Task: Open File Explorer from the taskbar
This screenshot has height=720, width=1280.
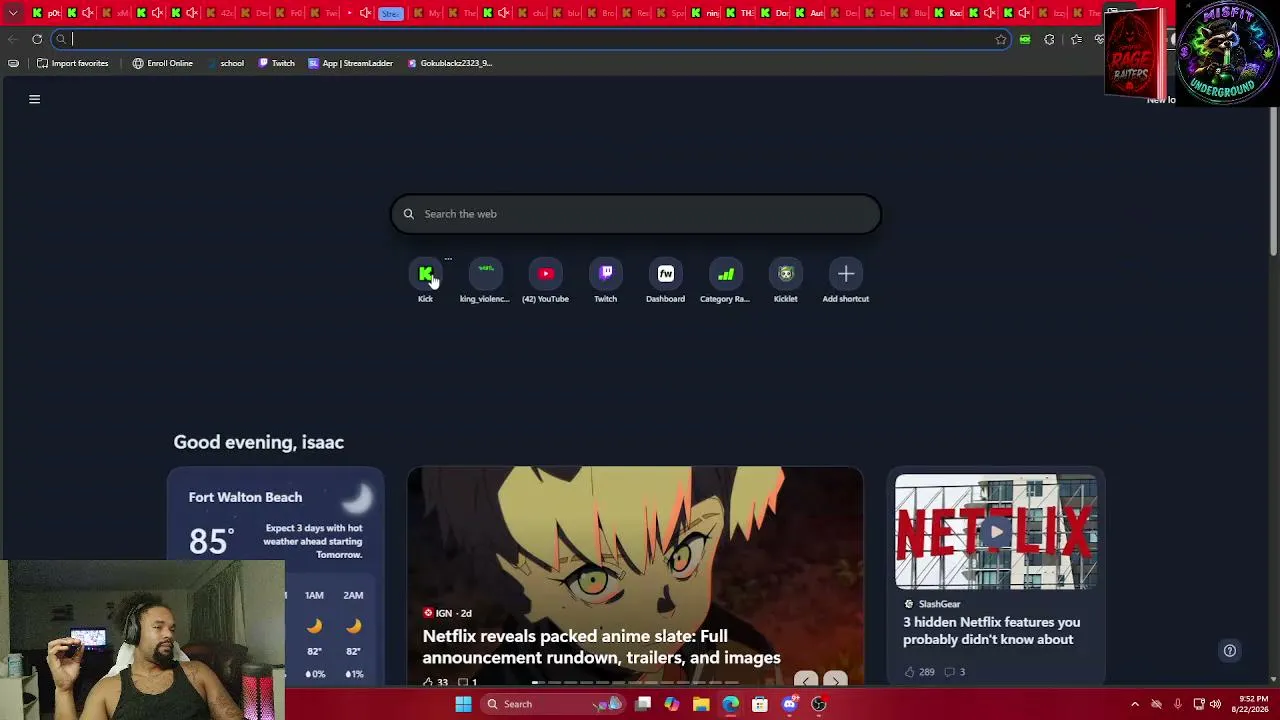Action: tap(701, 704)
